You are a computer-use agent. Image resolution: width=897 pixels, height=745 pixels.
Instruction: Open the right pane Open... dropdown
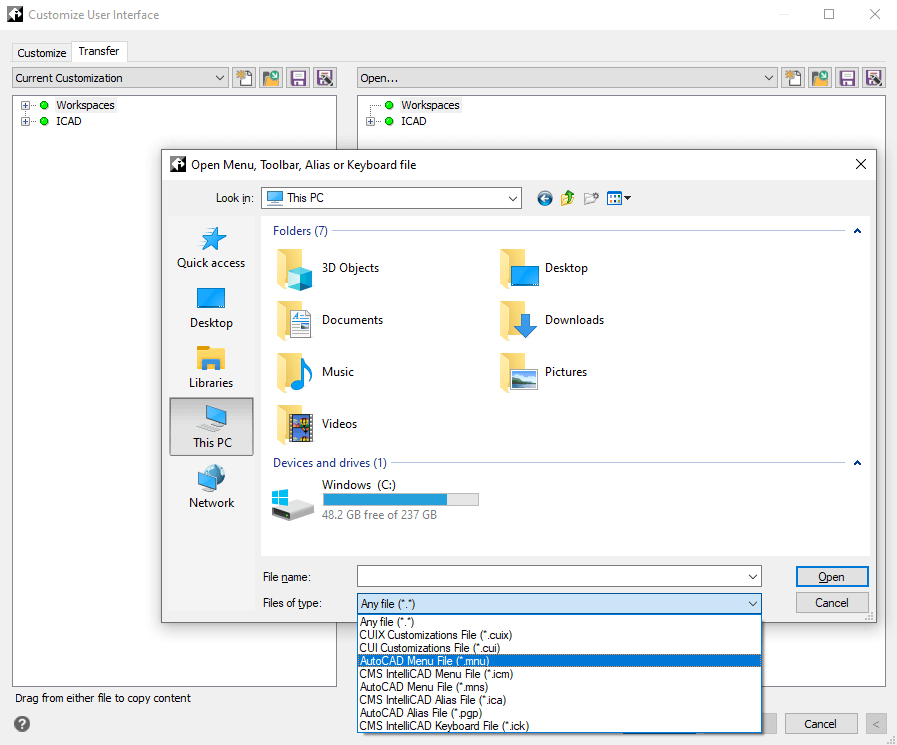click(567, 78)
